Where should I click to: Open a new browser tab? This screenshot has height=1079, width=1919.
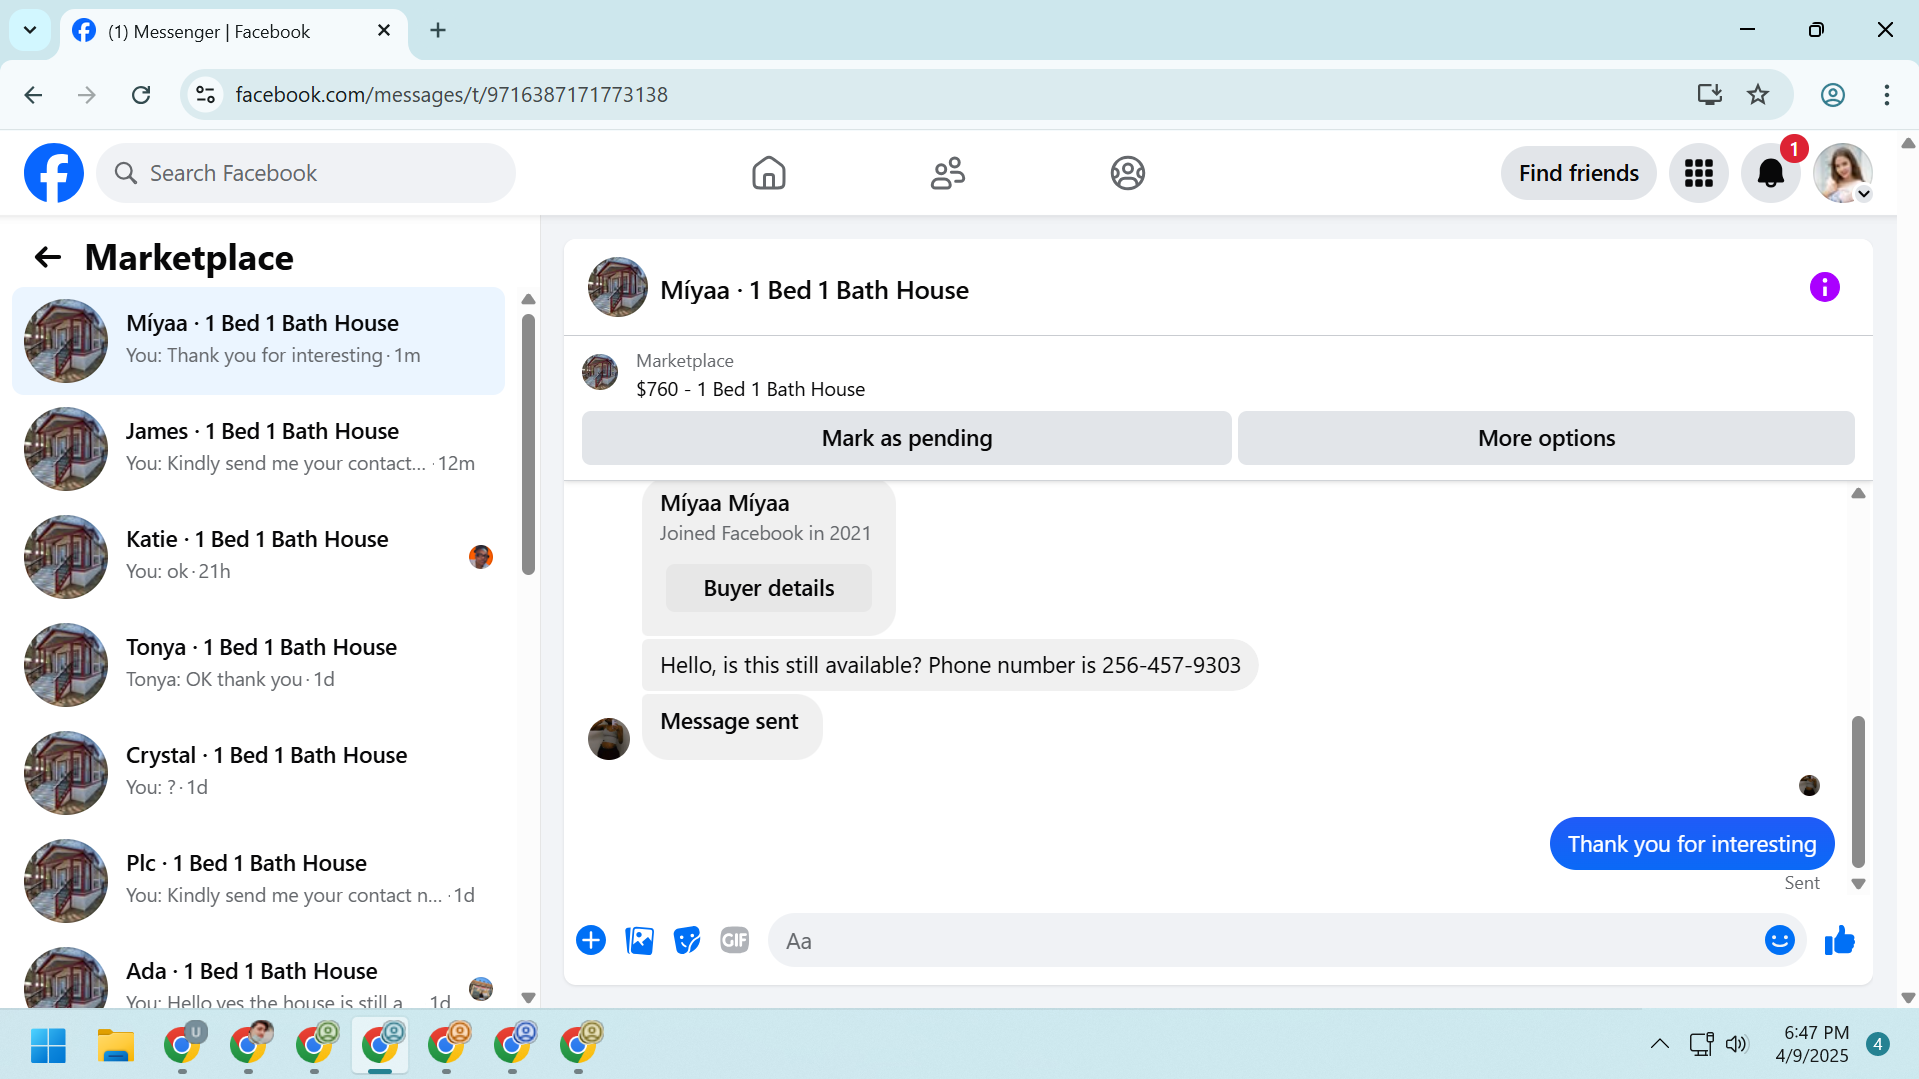click(x=438, y=30)
